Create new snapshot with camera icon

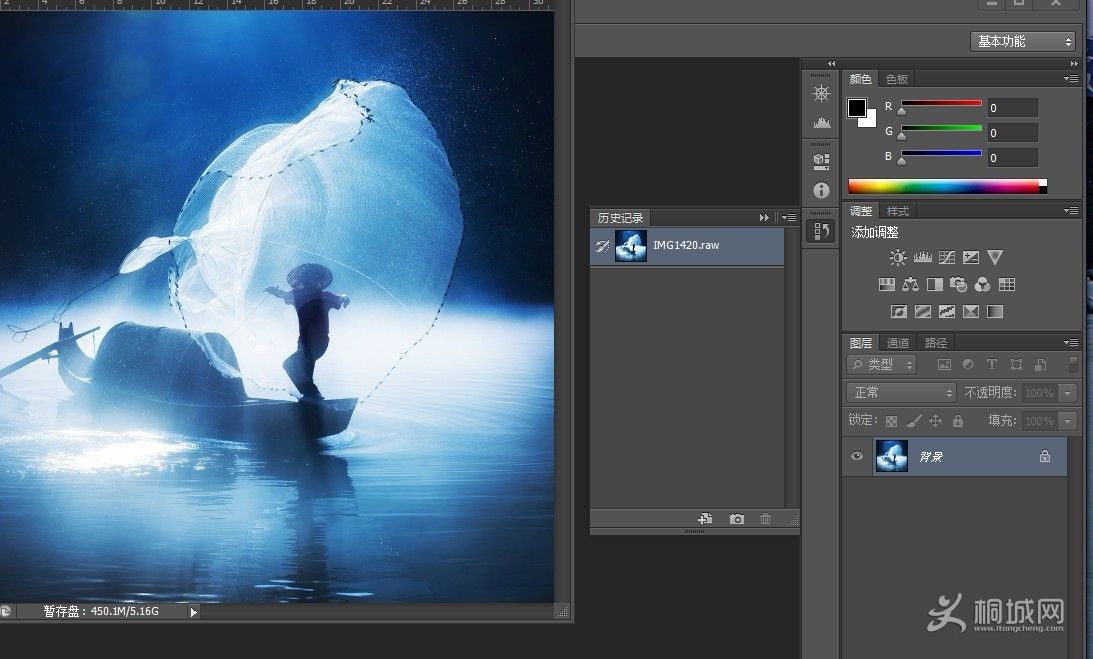[x=737, y=519]
